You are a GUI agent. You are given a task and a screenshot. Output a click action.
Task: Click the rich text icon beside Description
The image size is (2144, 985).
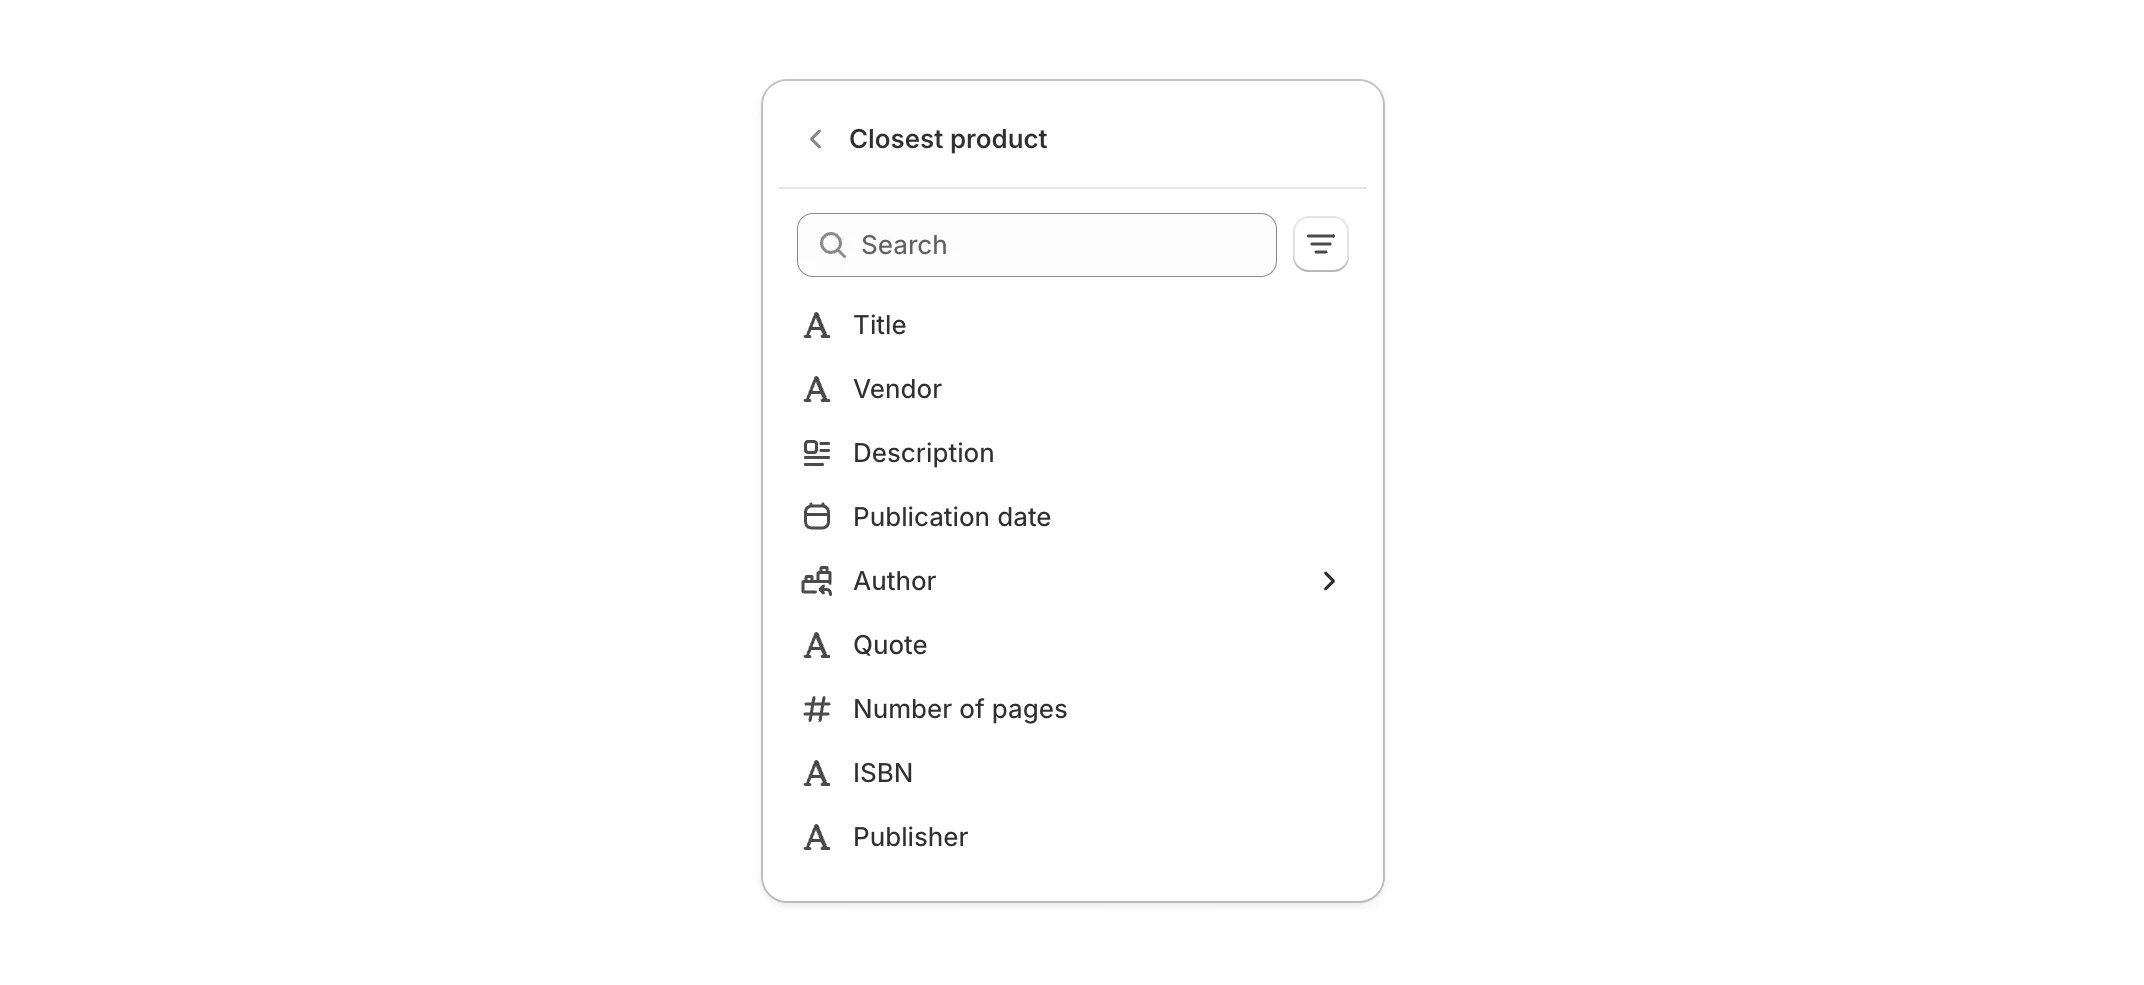(817, 453)
